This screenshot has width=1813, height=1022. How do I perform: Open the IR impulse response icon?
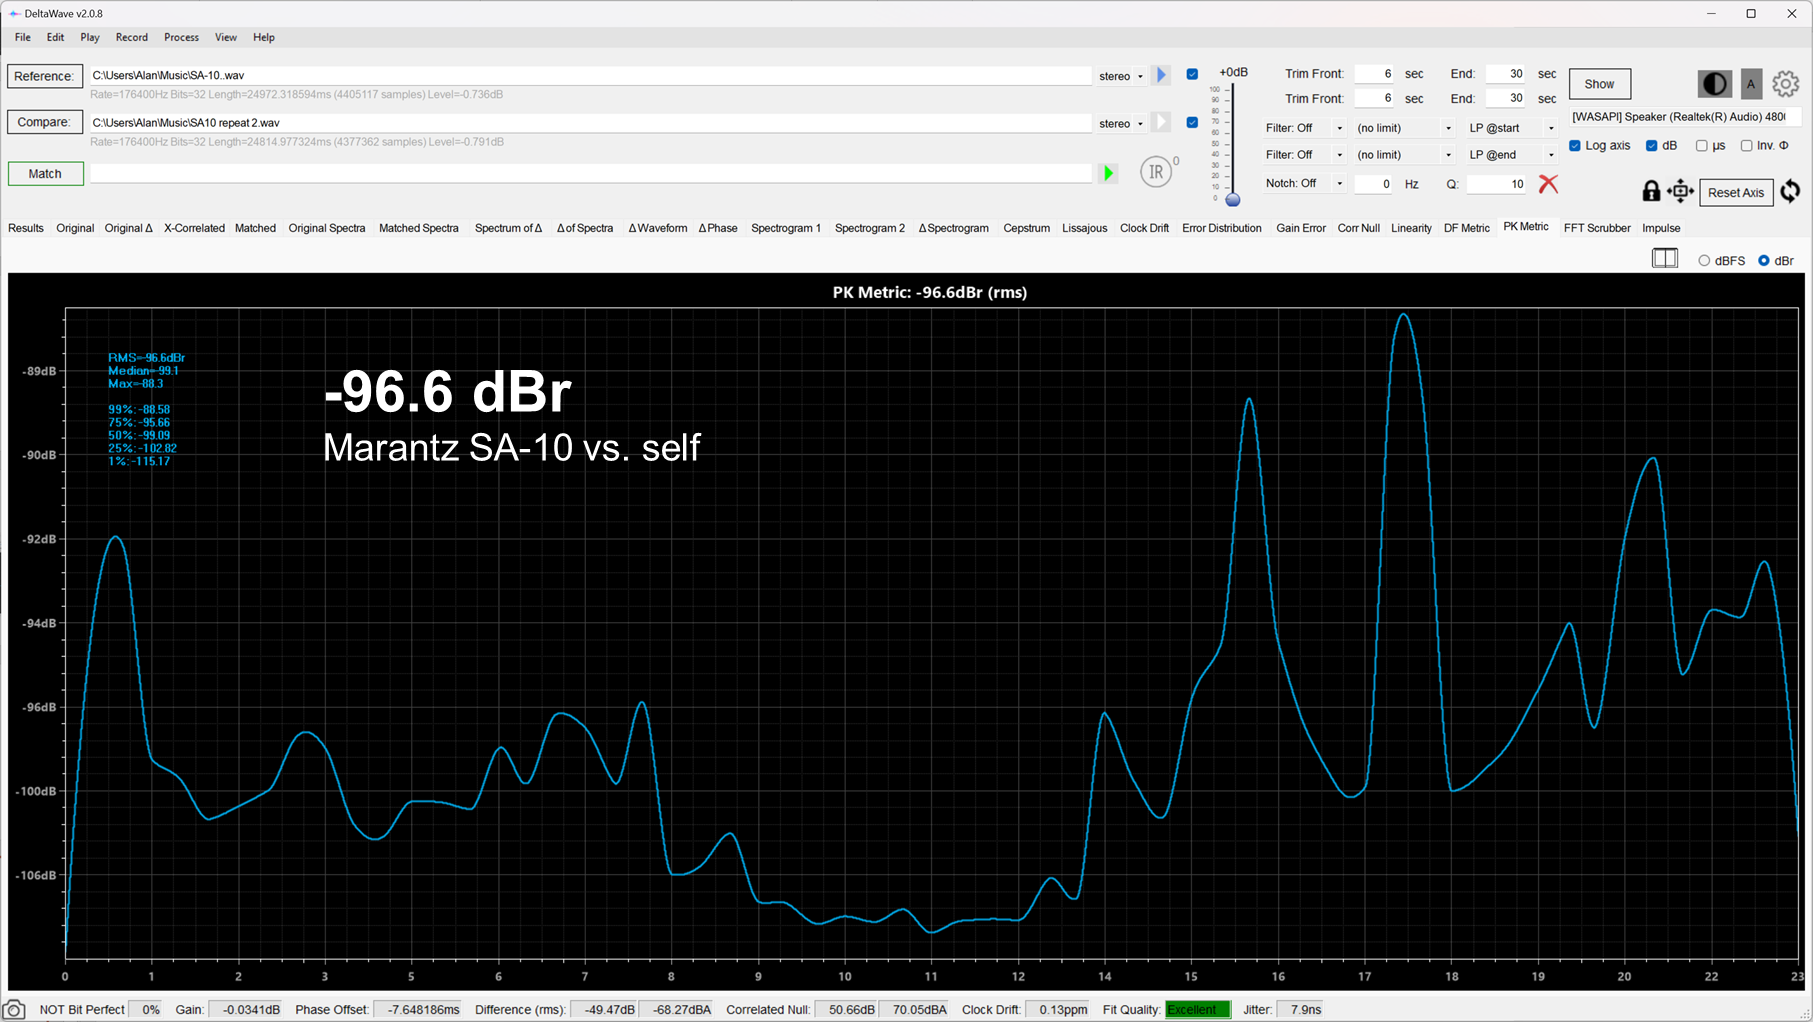tap(1157, 172)
